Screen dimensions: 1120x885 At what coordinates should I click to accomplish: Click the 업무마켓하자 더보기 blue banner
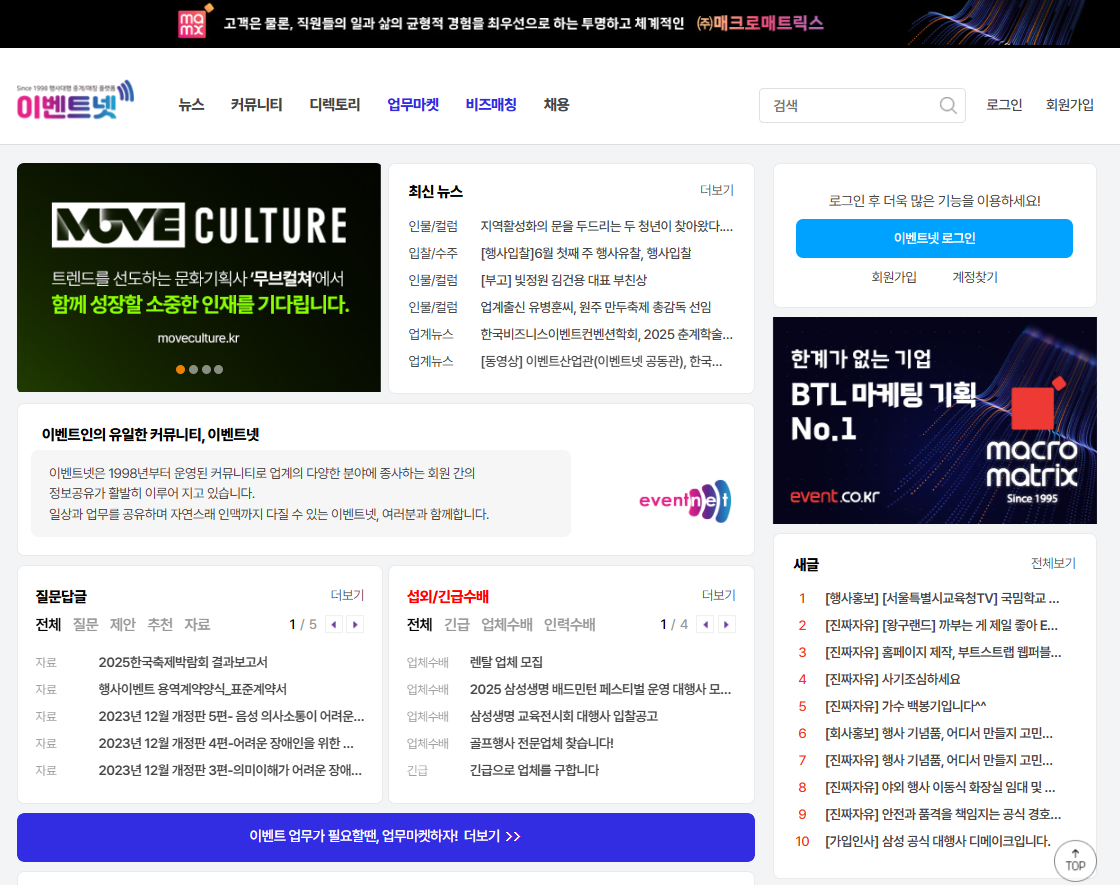click(x=386, y=836)
